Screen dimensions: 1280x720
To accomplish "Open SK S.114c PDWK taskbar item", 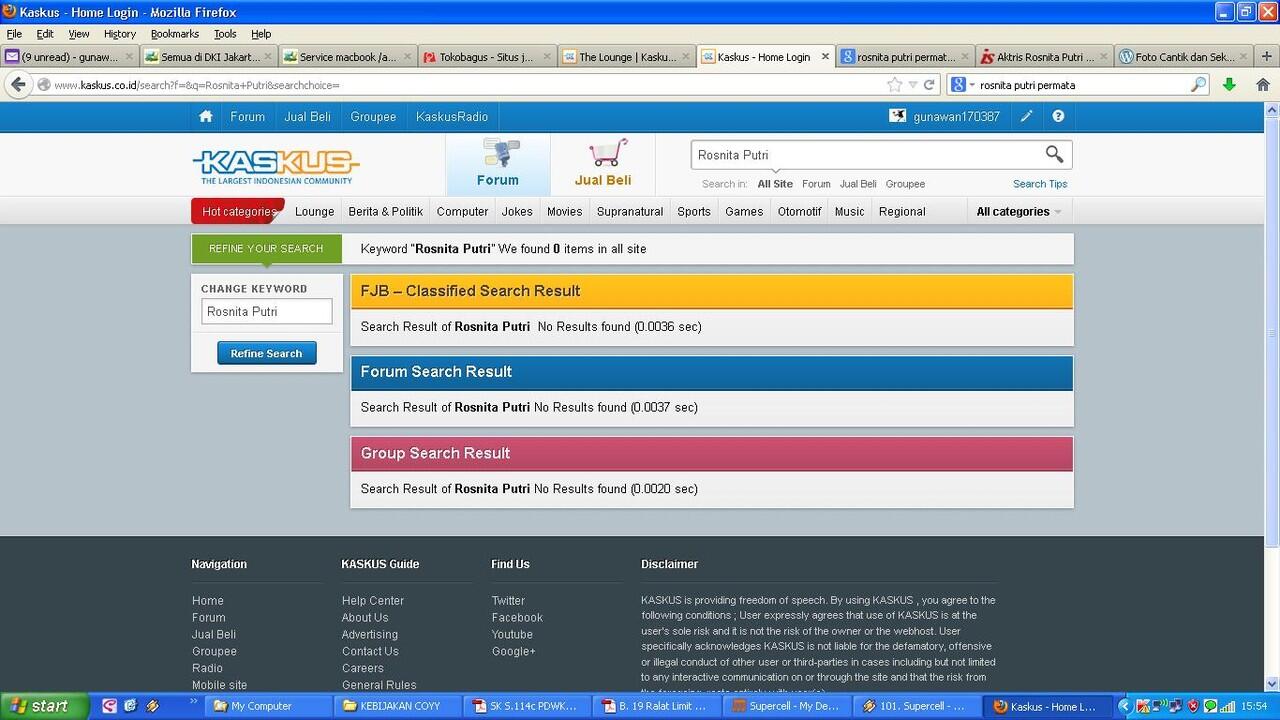I will (x=528, y=706).
